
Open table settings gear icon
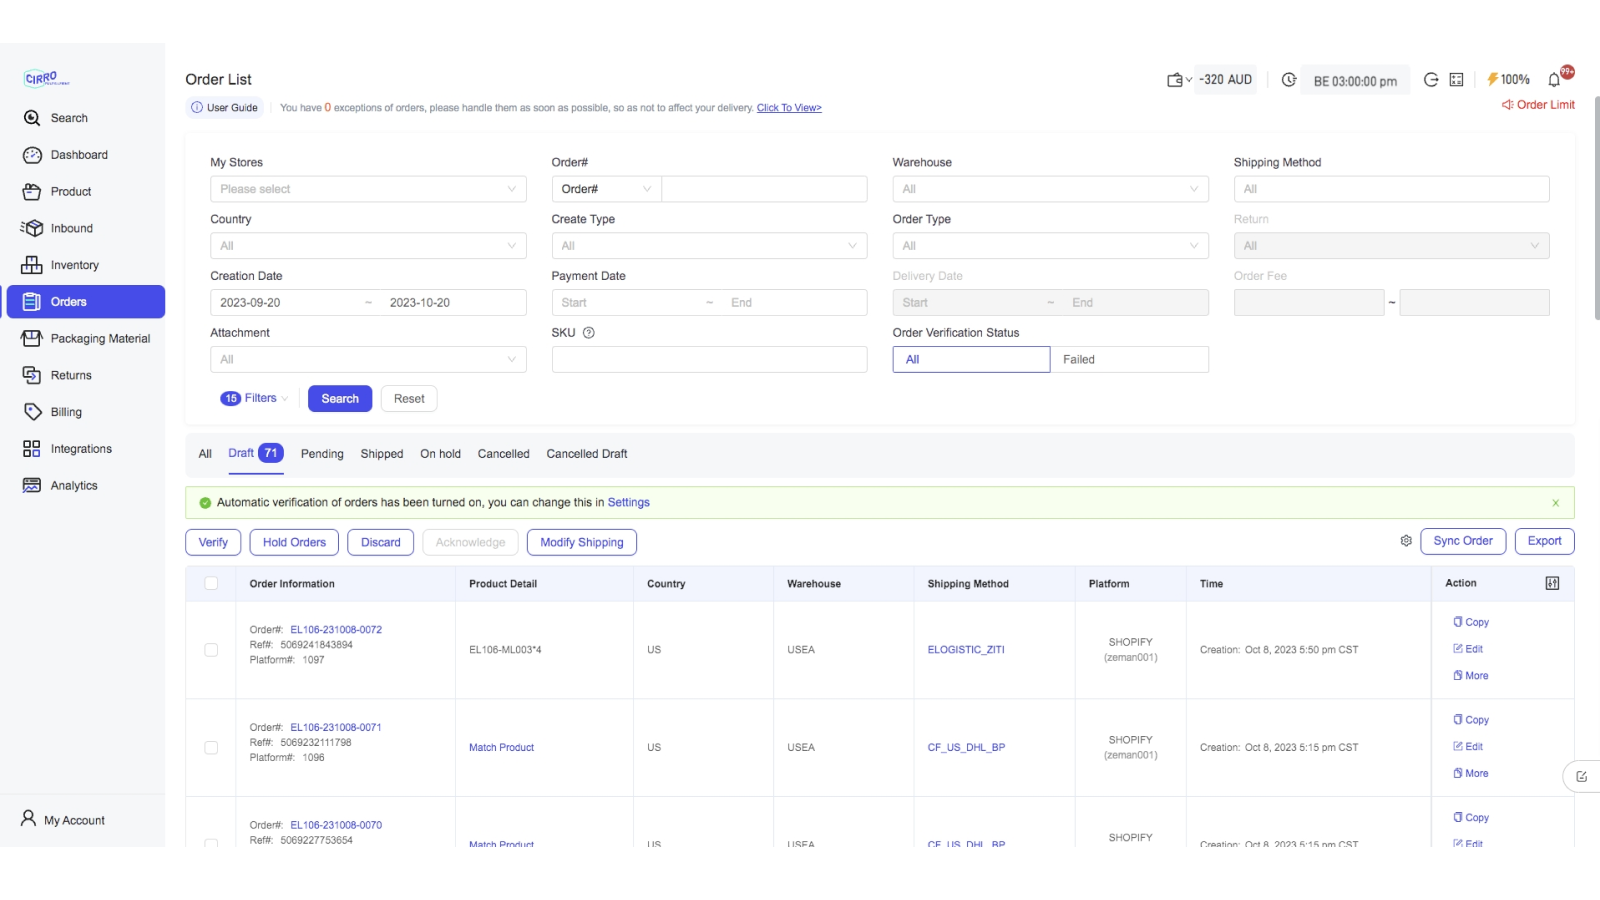pyautogui.click(x=1406, y=541)
